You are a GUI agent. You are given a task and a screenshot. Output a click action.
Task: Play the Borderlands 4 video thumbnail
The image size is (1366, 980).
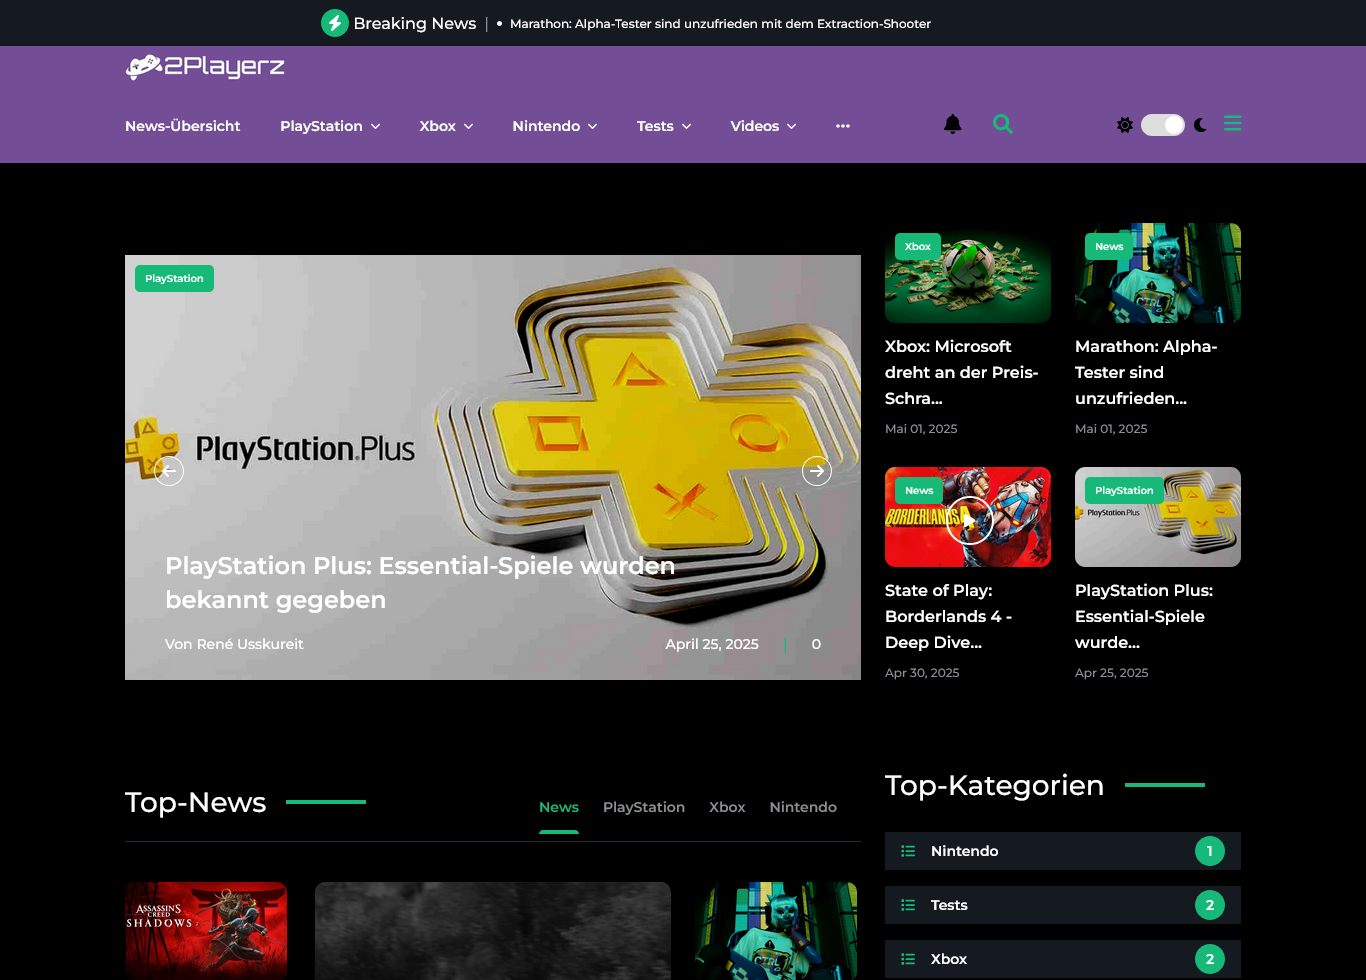968,518
